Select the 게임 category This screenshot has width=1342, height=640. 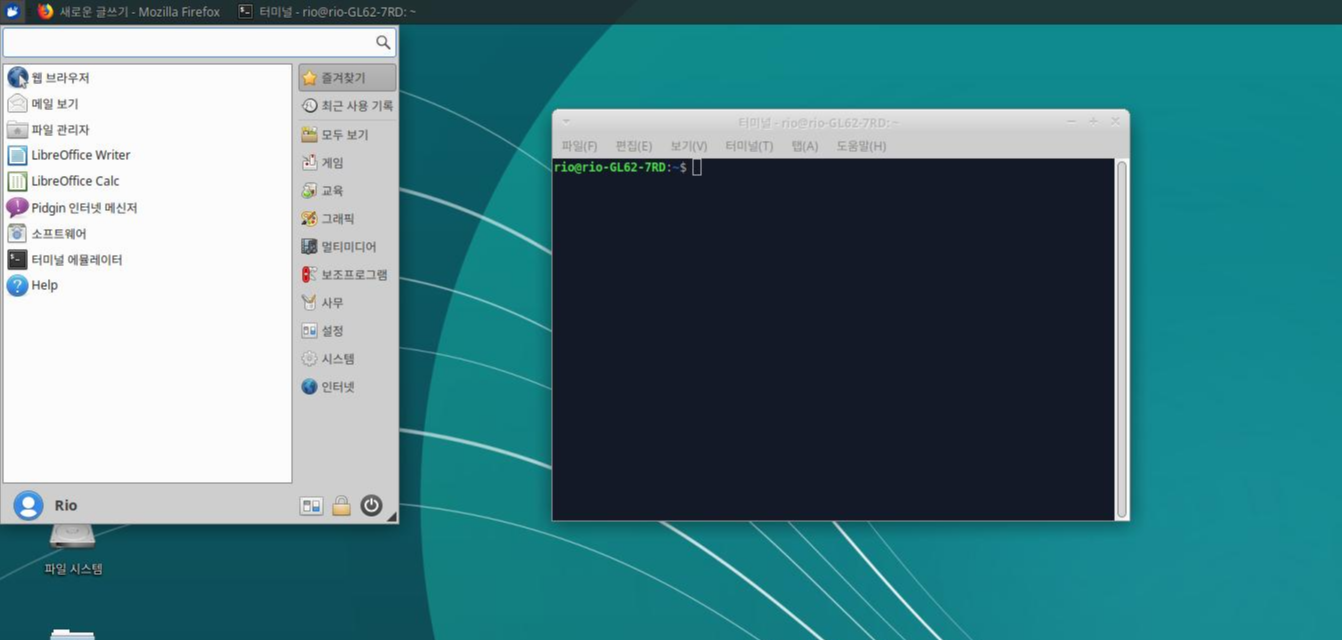pos(347,162)
